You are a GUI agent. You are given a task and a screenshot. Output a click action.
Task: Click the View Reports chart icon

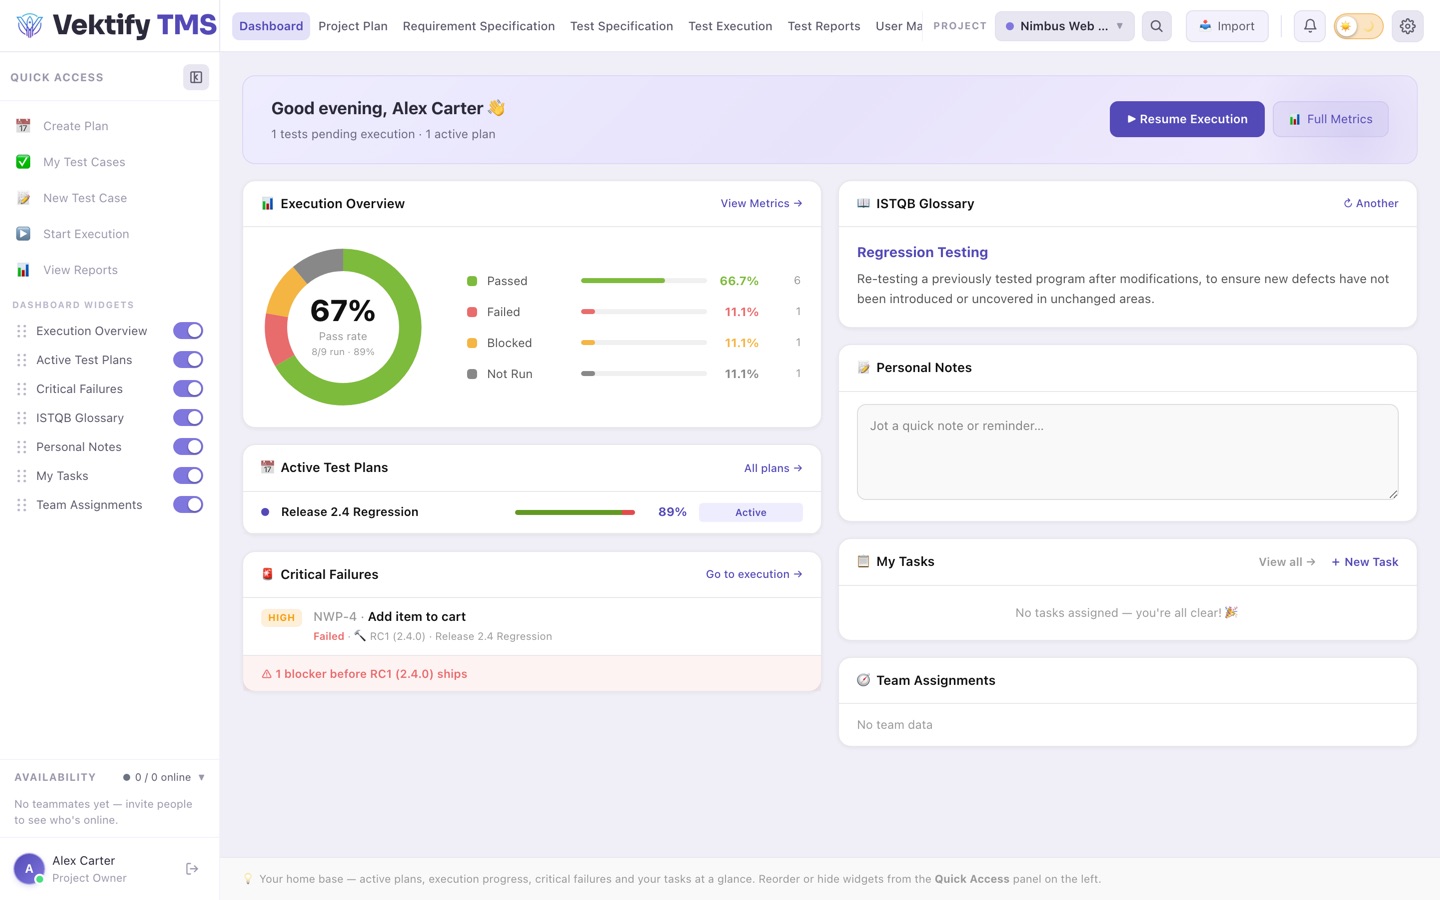tap(23, 270)
